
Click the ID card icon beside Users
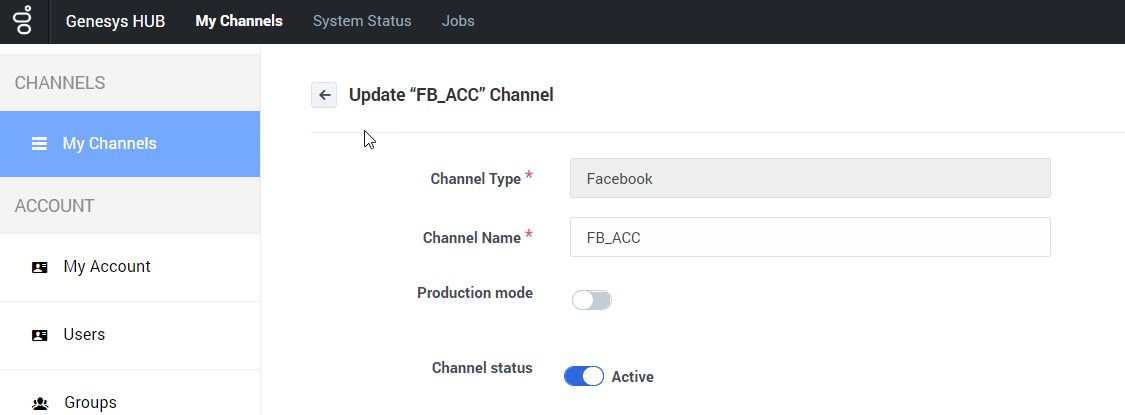coord(39,335)
